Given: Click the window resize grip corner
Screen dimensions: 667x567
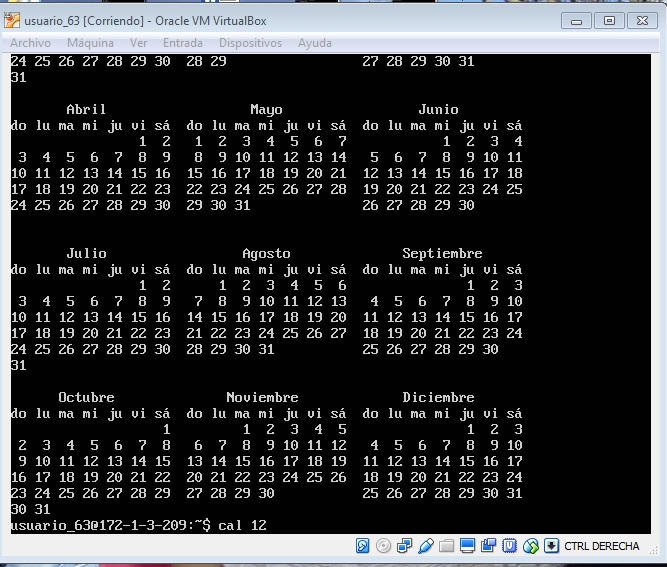Looking at the screenshot, I should point(653,550).
